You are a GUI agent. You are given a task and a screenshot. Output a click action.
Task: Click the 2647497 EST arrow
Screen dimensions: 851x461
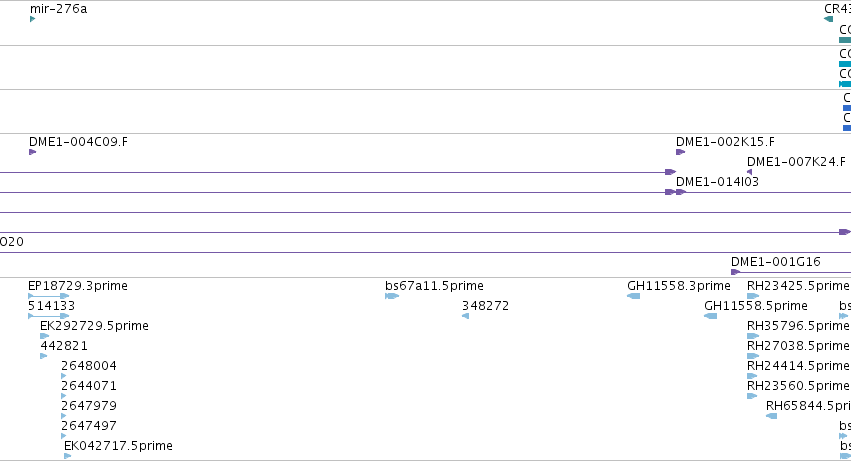click(64, 436)
